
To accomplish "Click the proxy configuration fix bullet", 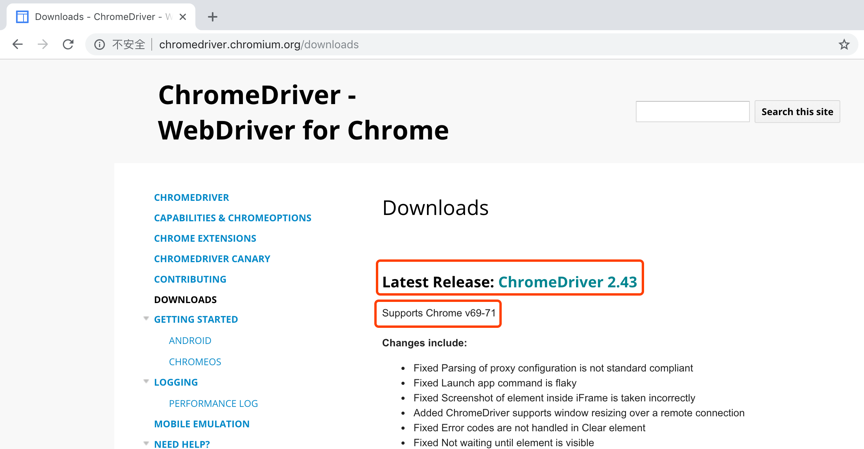I will [x=553, y=368].
